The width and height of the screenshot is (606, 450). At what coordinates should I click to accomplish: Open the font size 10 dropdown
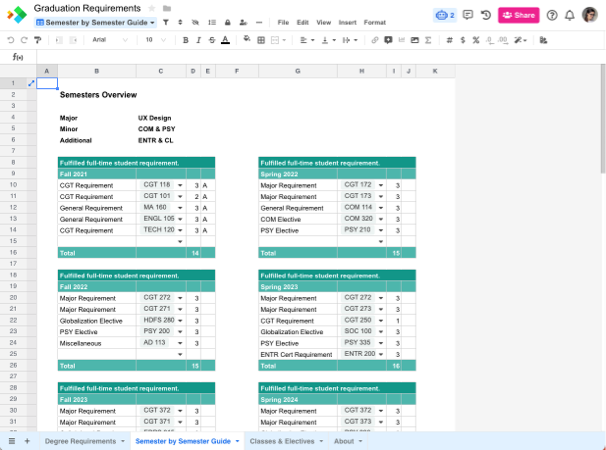[155, 40]
